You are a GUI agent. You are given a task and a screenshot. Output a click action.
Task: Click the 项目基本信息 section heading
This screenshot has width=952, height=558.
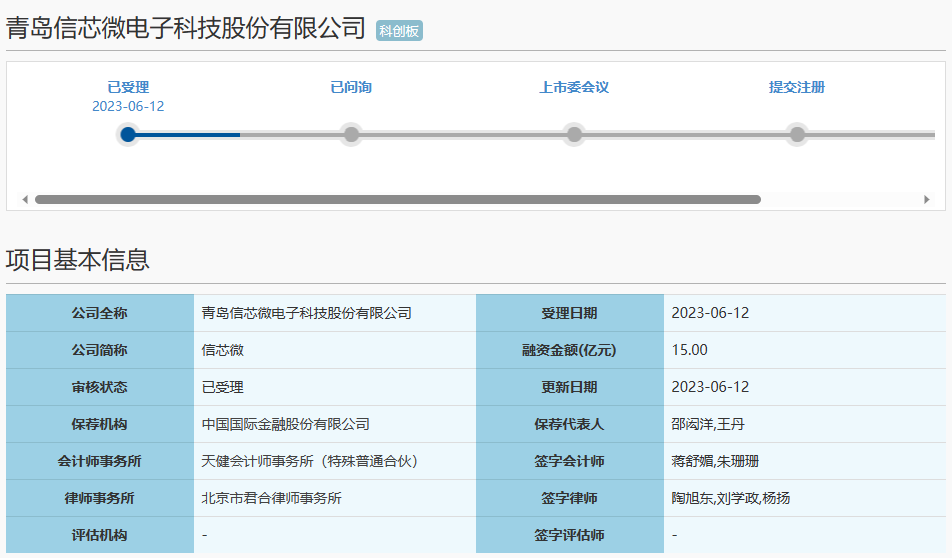(78, 260)
